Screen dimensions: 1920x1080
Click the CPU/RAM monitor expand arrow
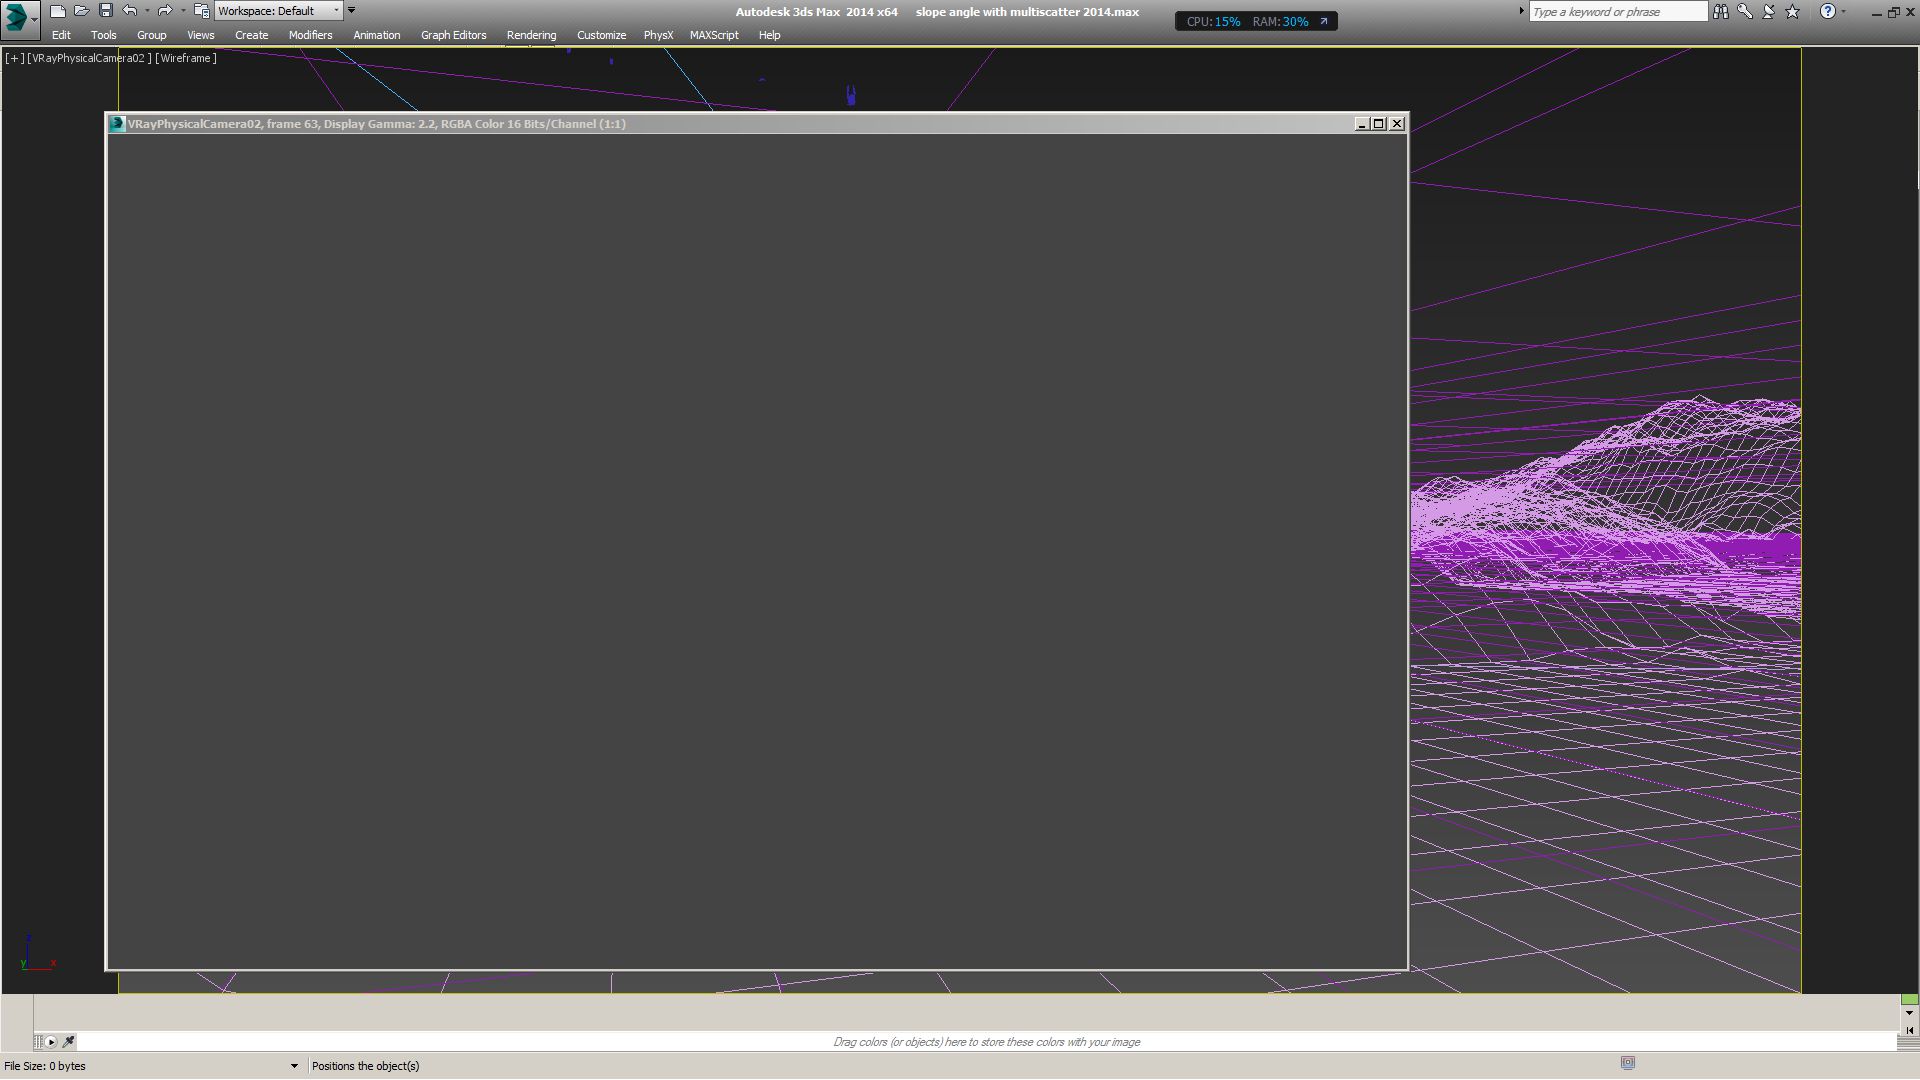(x=1324, y=21)
